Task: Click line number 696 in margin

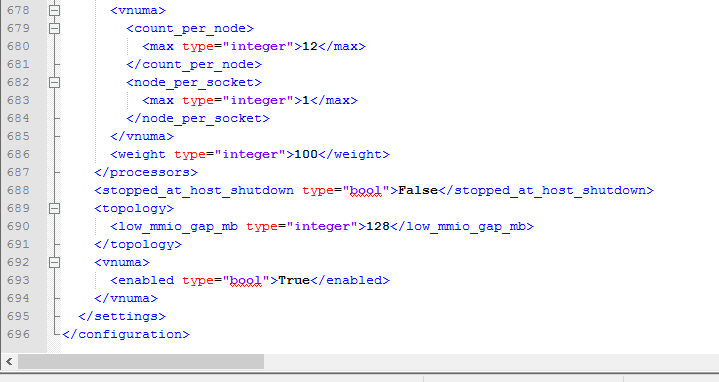Action: point(18,334)
